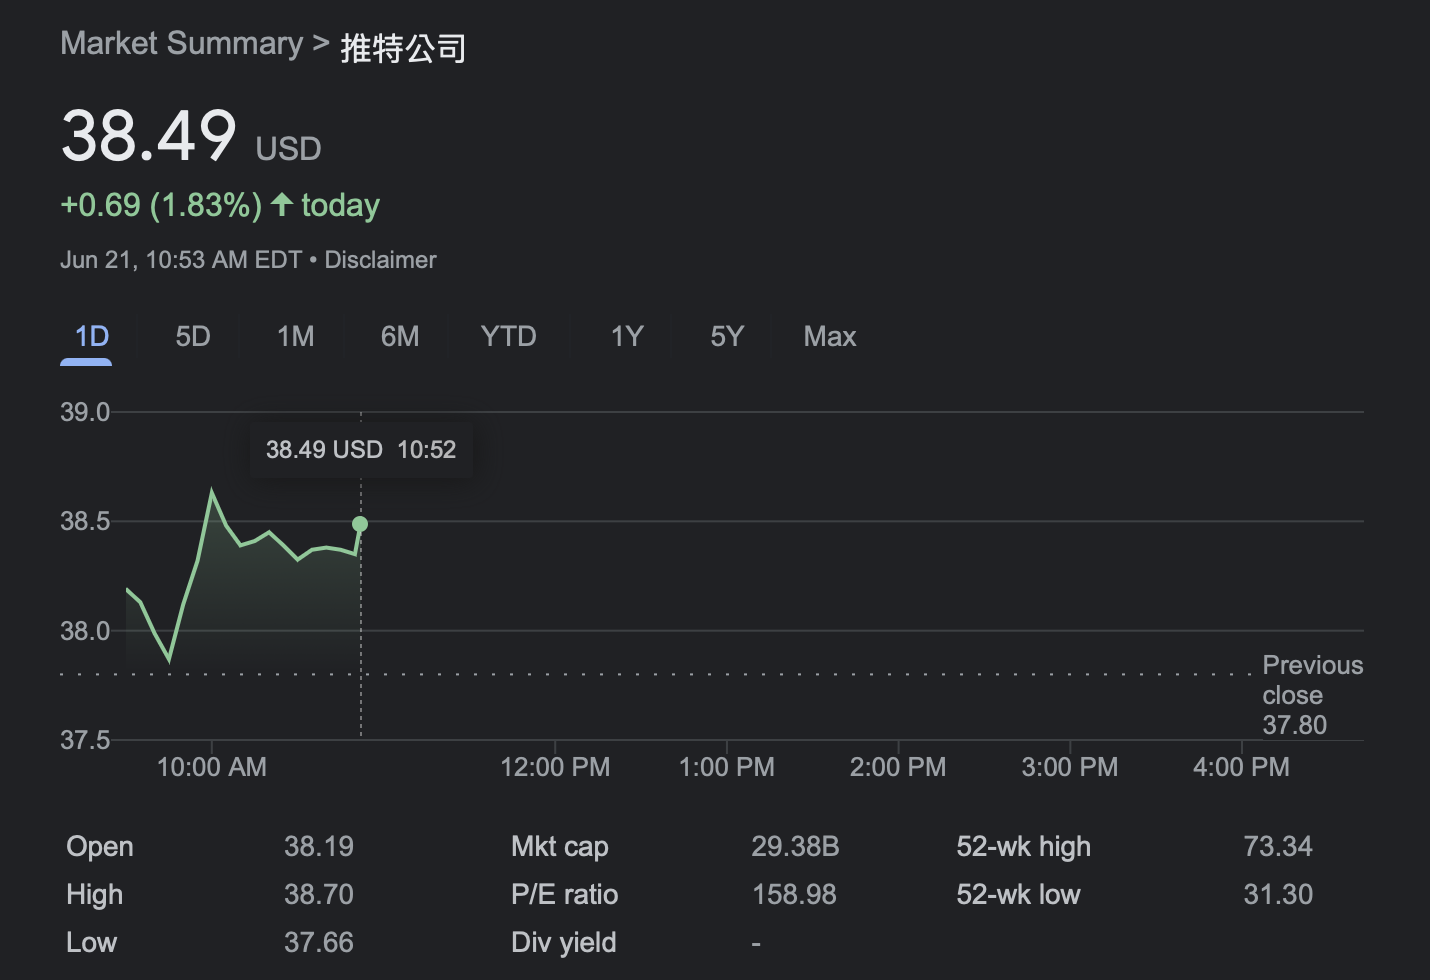Click the 2:00 PM axis label

898,767
